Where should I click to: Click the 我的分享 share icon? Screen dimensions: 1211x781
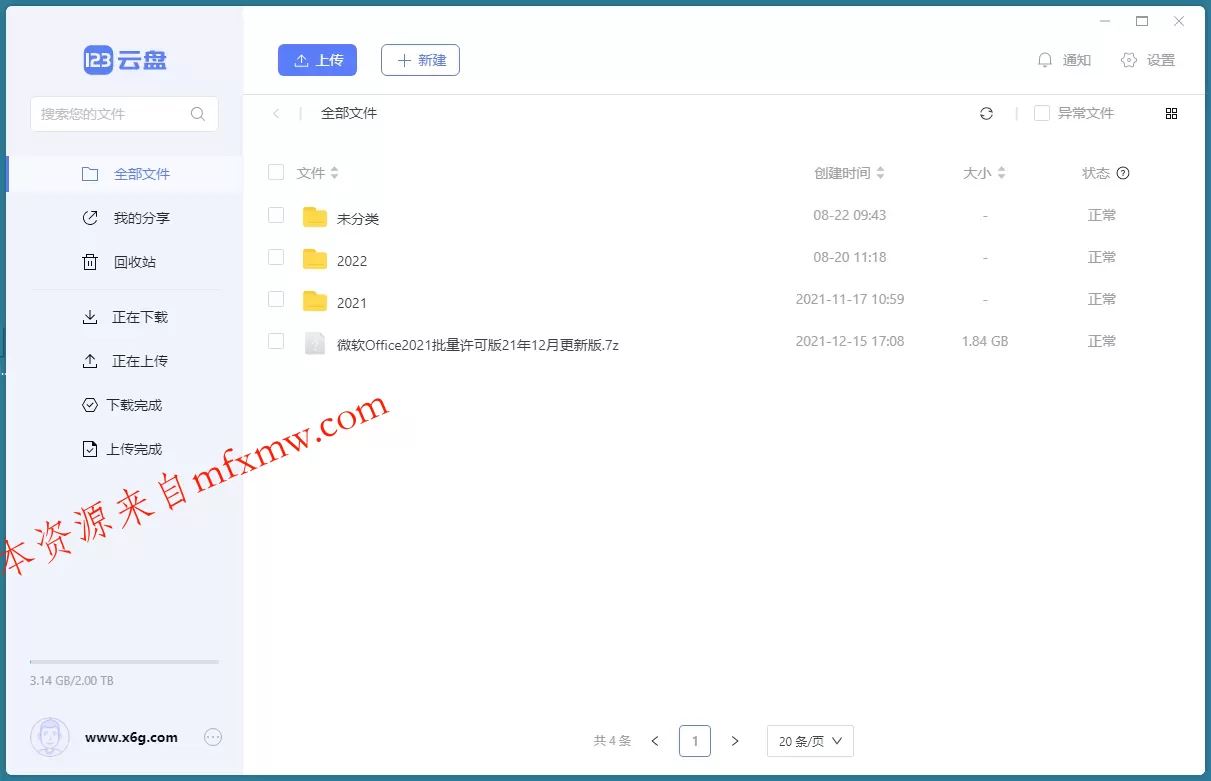(90, 218)
